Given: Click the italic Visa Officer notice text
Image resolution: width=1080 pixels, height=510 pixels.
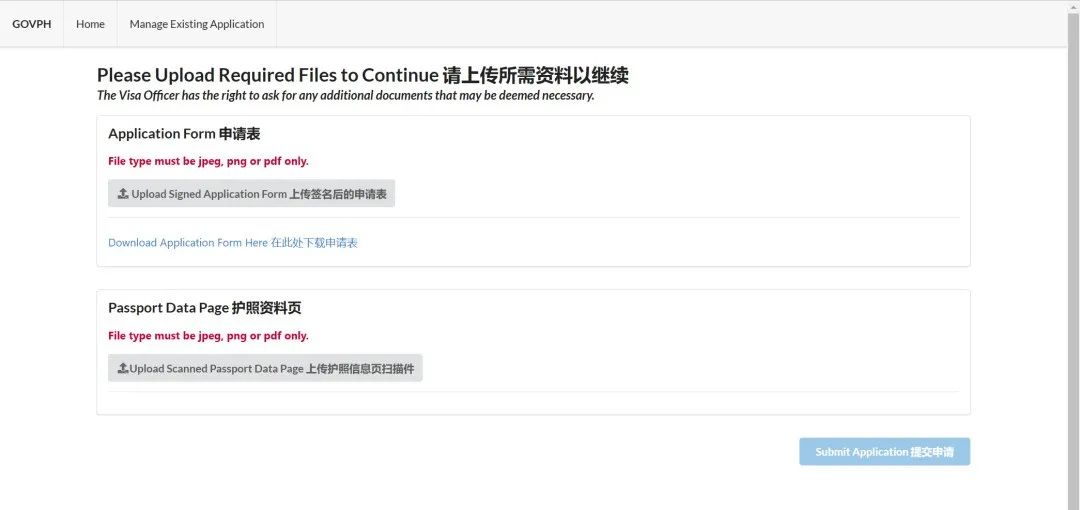Looking at the screenshot, I should (345, 96).
